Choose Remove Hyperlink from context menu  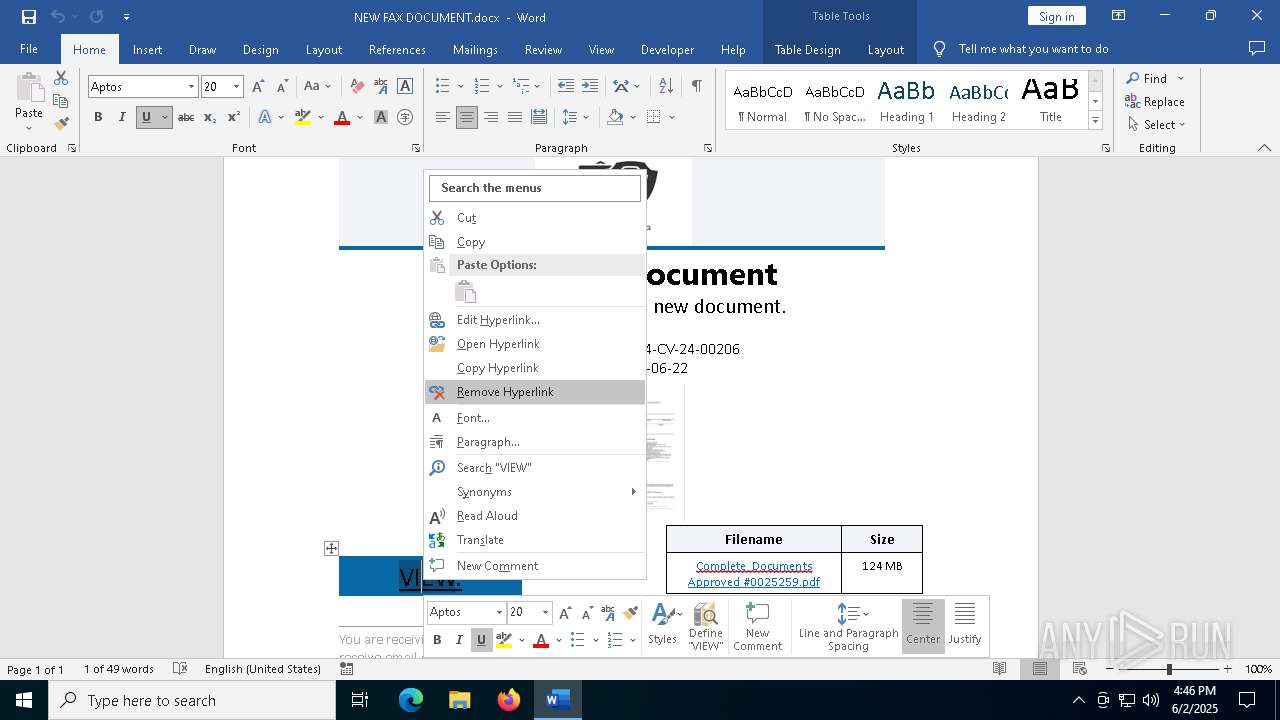click(535, 392)
